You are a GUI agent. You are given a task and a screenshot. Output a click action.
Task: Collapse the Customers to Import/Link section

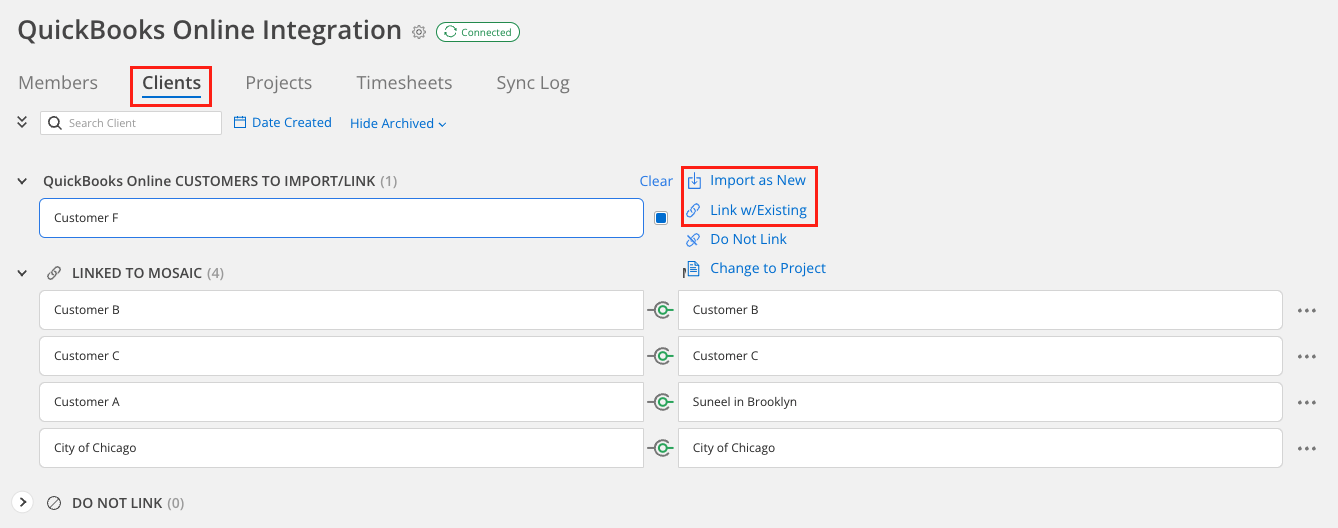[22, 181]
